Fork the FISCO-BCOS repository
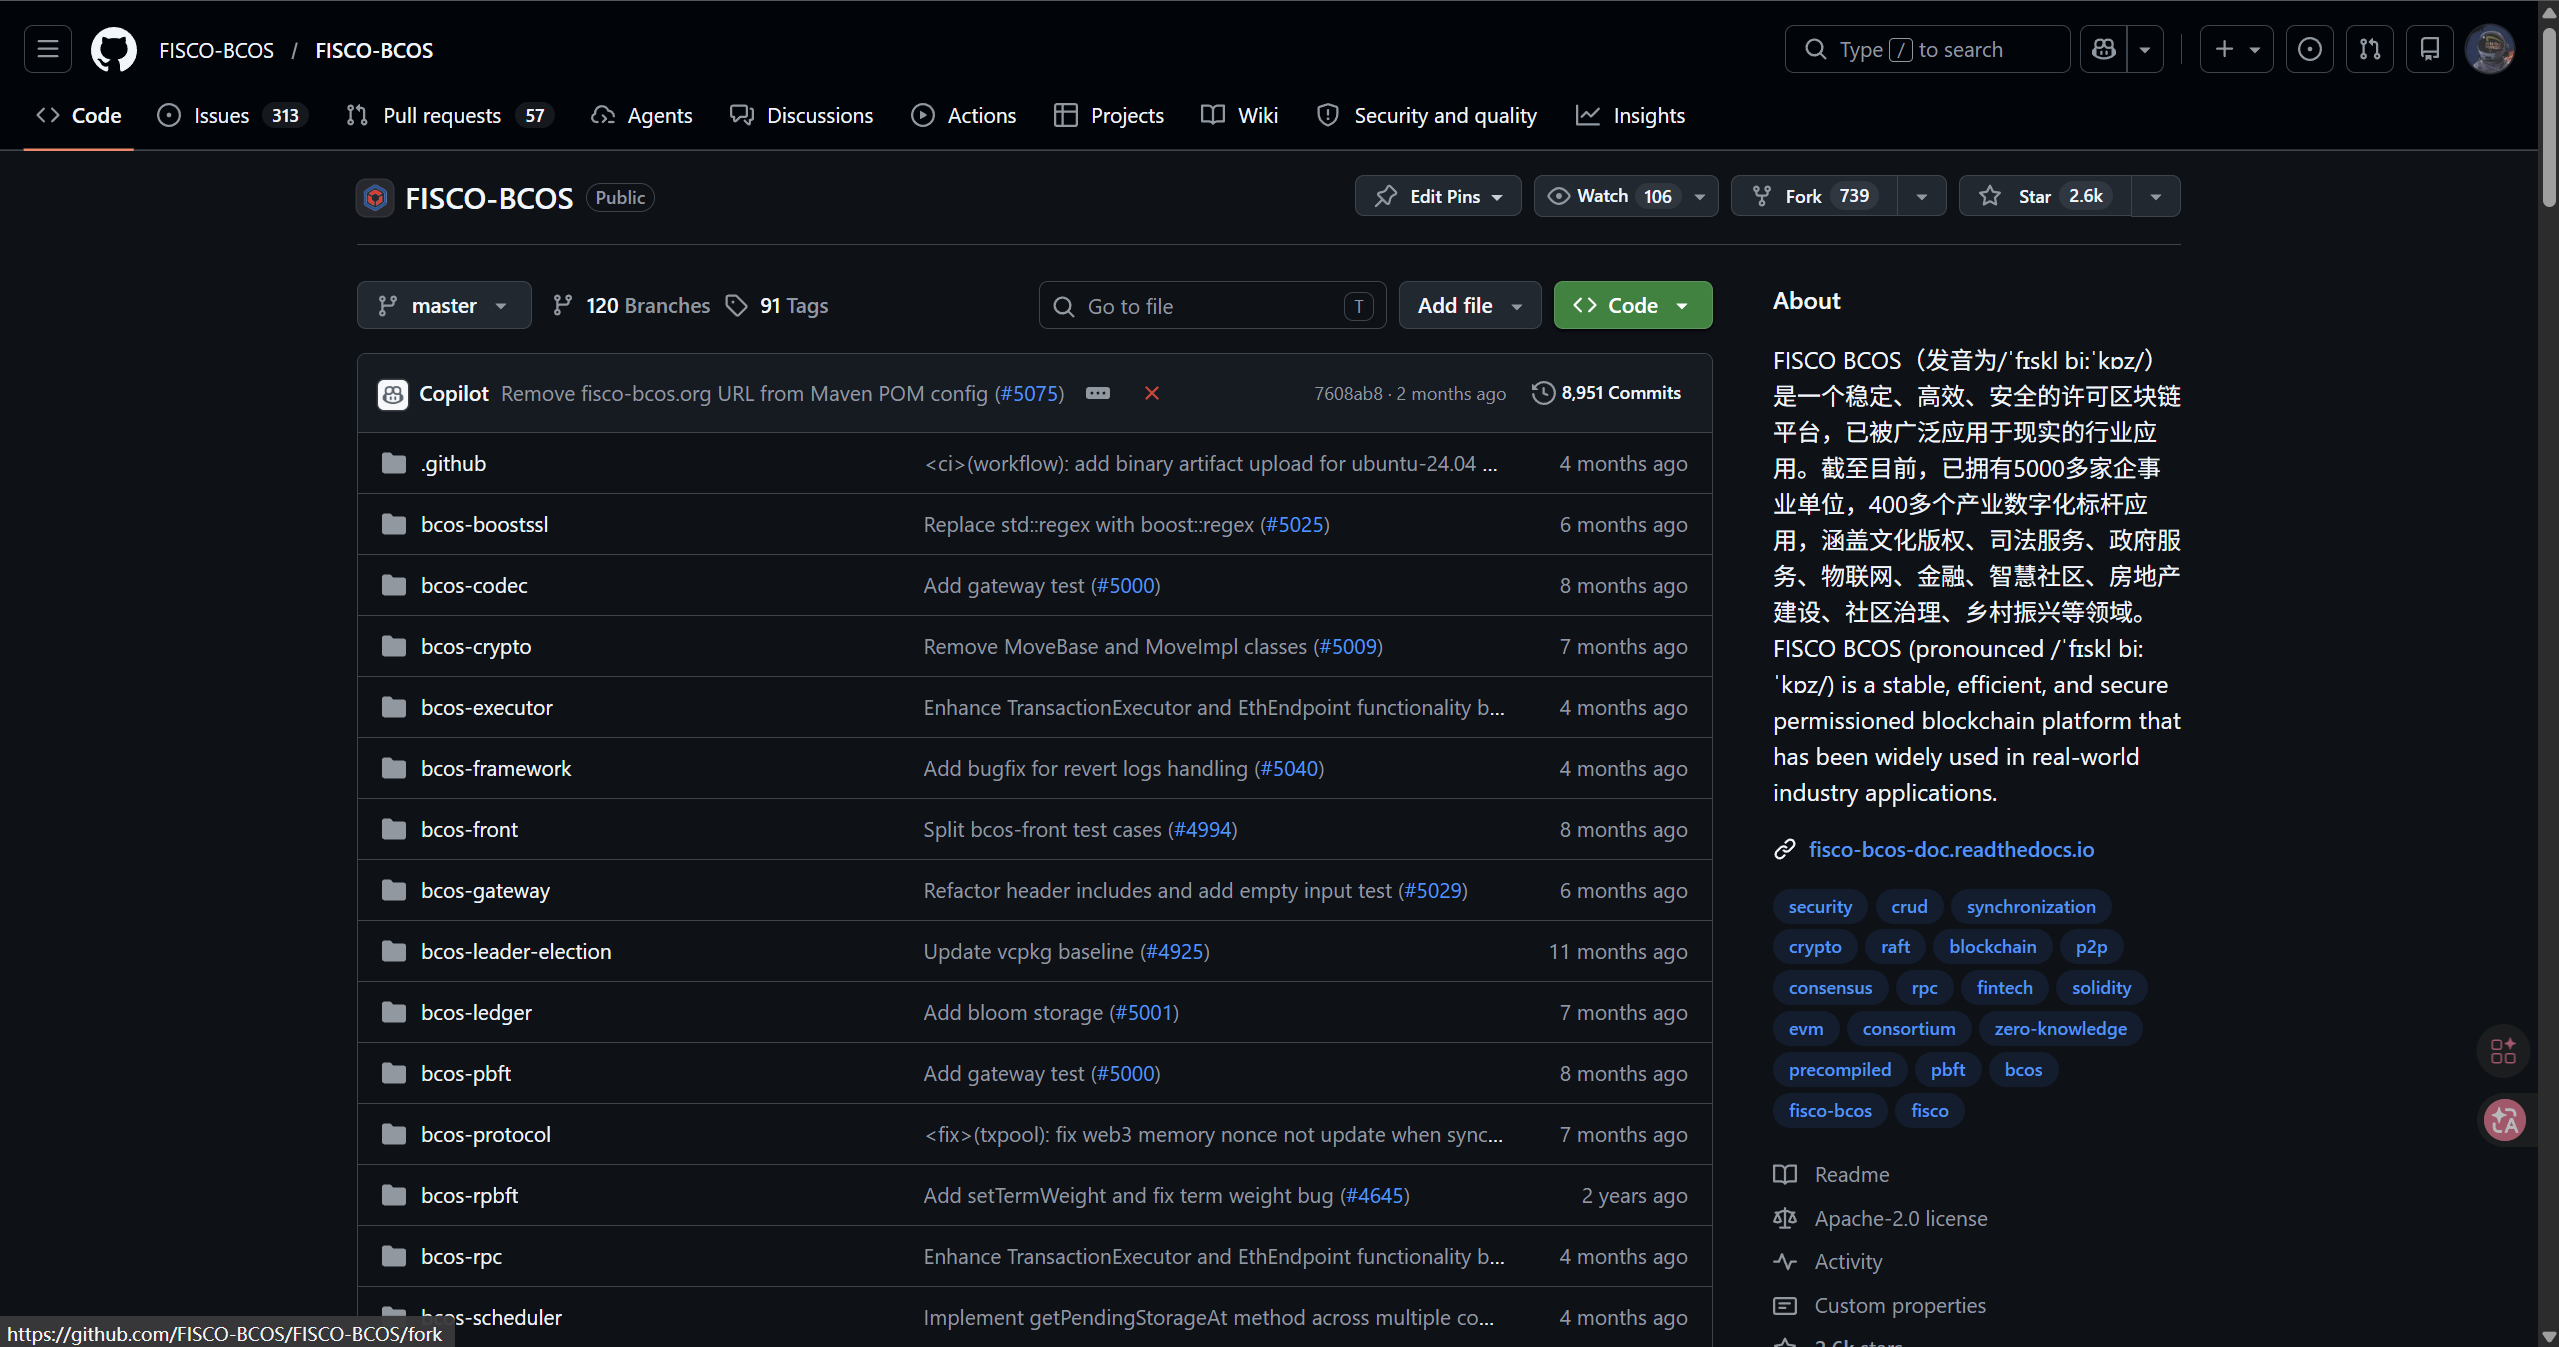Viewport: 2559px width, 1347px height. point(1815,196)
